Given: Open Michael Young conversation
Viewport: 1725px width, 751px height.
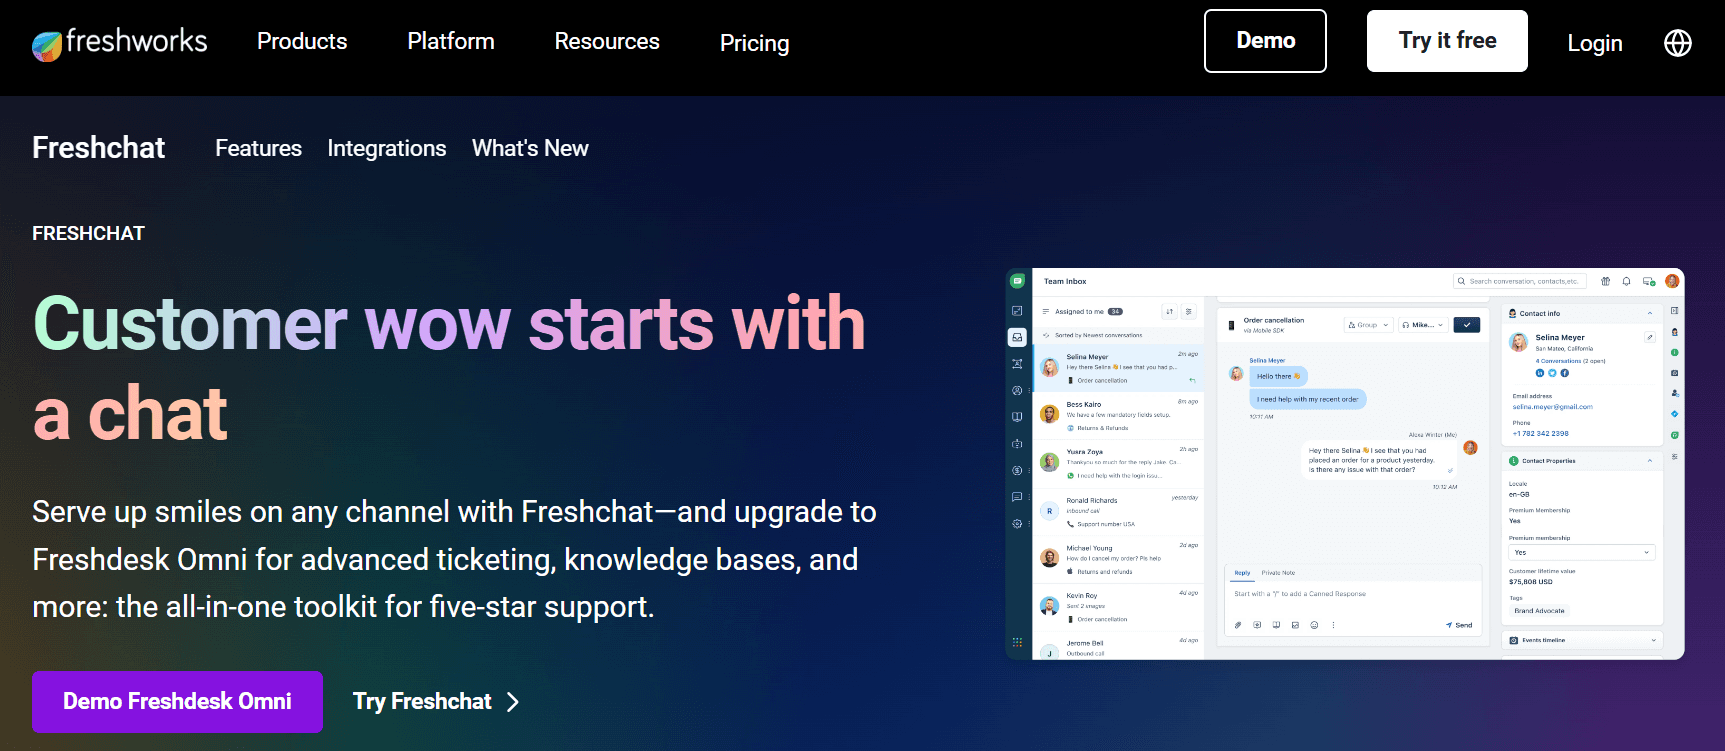Looking at the screenshot, I should click(1118, 559).
